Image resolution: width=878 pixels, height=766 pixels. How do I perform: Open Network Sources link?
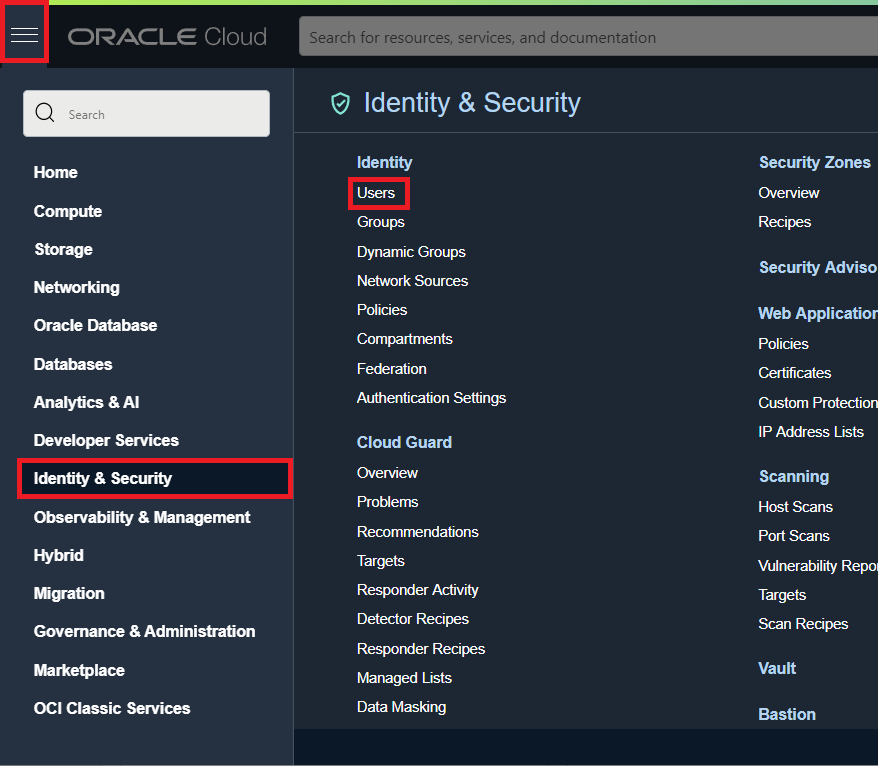(x=412, y=281)
